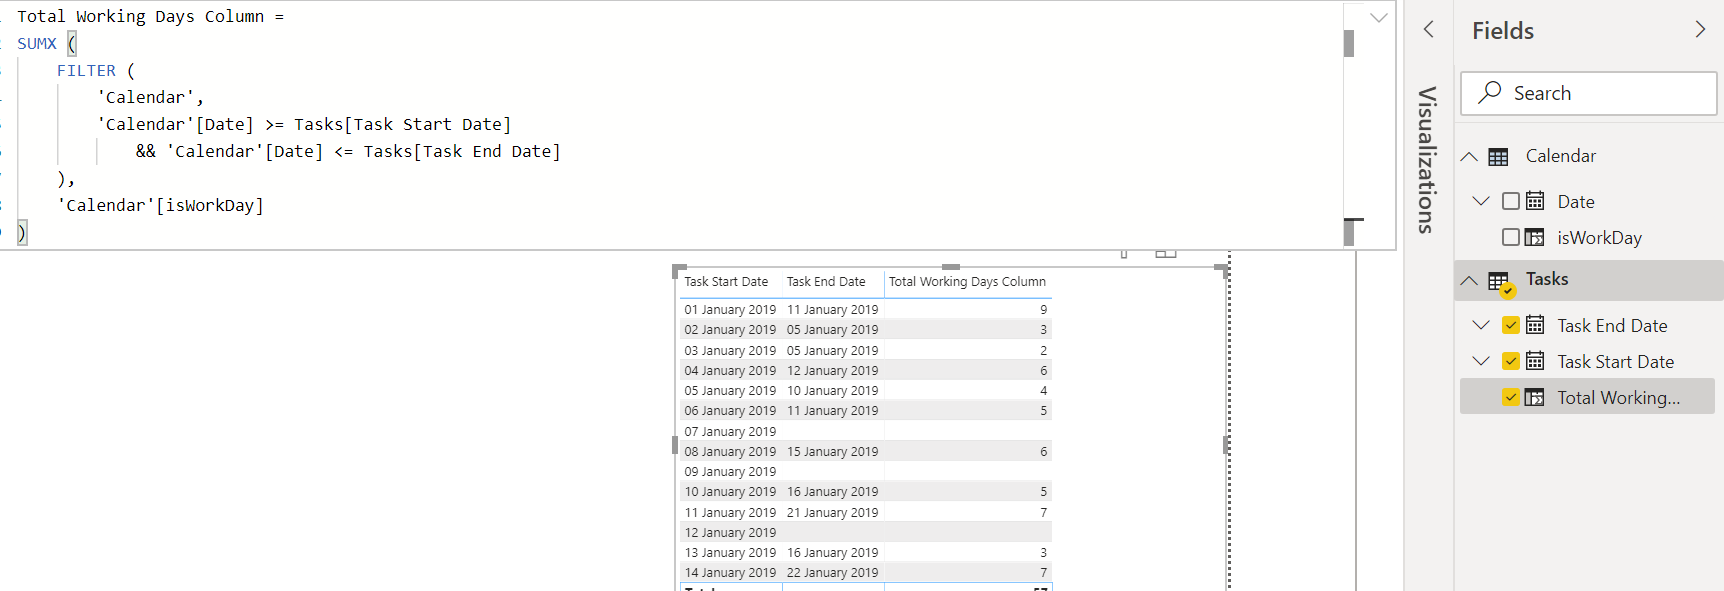Grab the table visual's right edge handle
Image resolution: width=1724 pixels, height=591 pixels.
coord(1226,445)
